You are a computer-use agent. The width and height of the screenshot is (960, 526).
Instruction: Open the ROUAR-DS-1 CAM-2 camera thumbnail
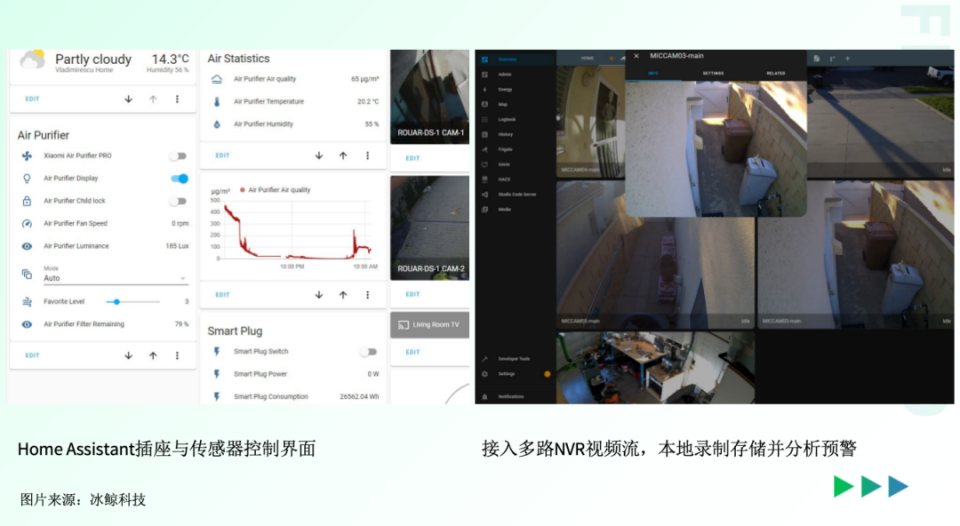pyautogui.click(x=430, y=228)
